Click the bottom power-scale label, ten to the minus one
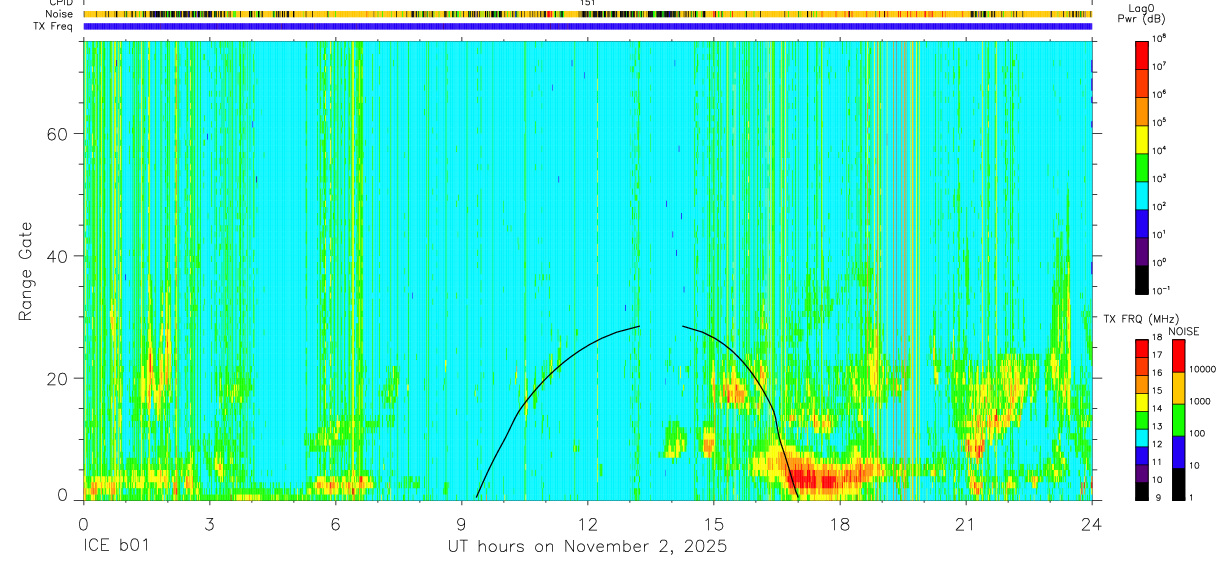1228x567 pixels. (1161, 290)
